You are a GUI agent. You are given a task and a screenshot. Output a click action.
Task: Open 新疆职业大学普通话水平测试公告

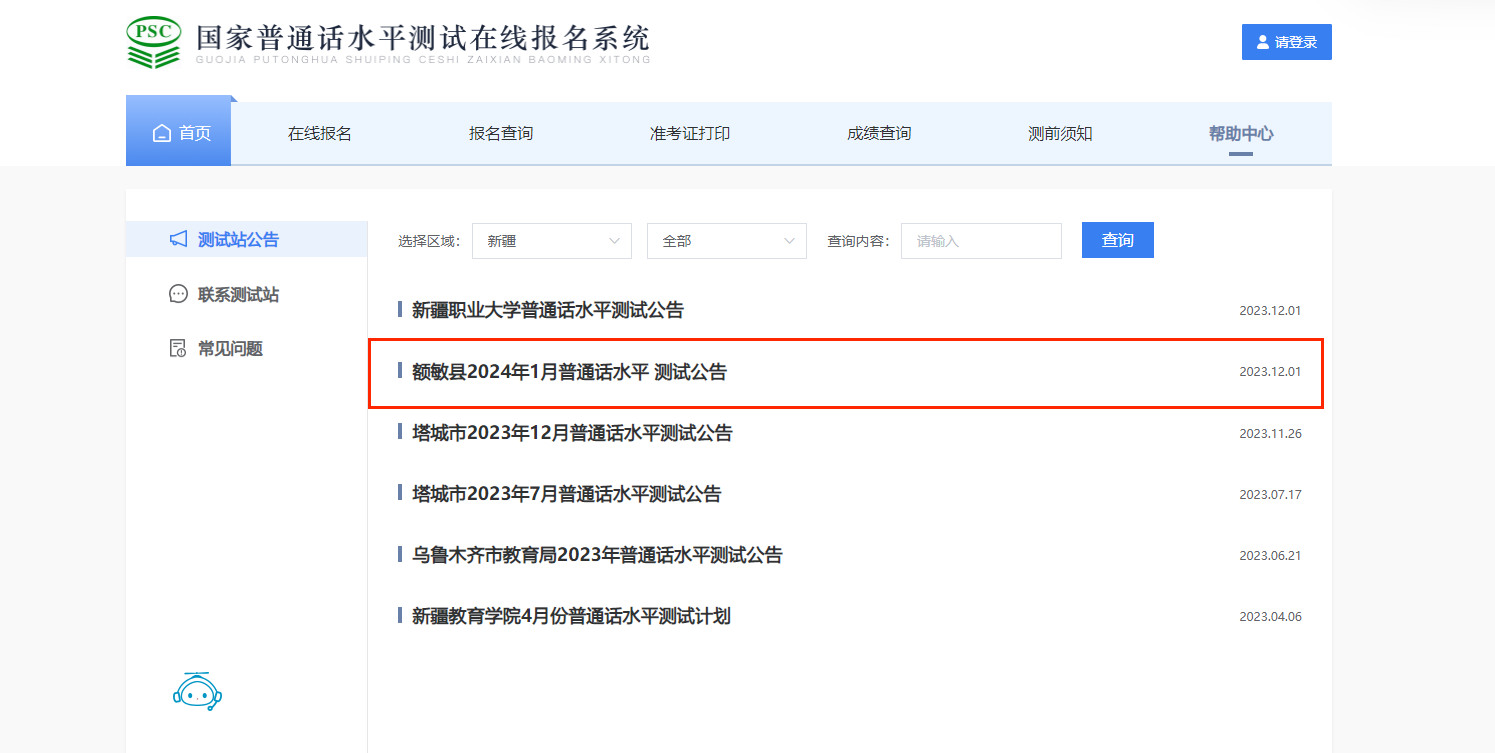coord(548,310)
